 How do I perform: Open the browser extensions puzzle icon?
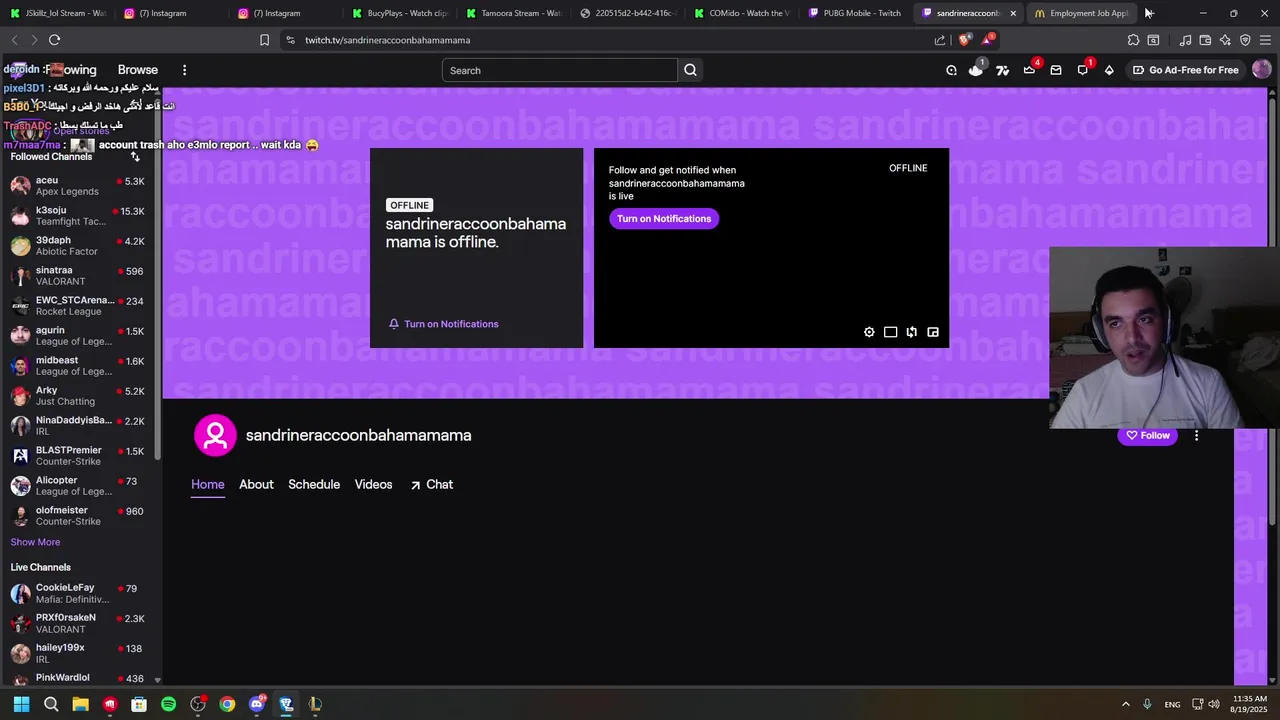point(1133,40)
